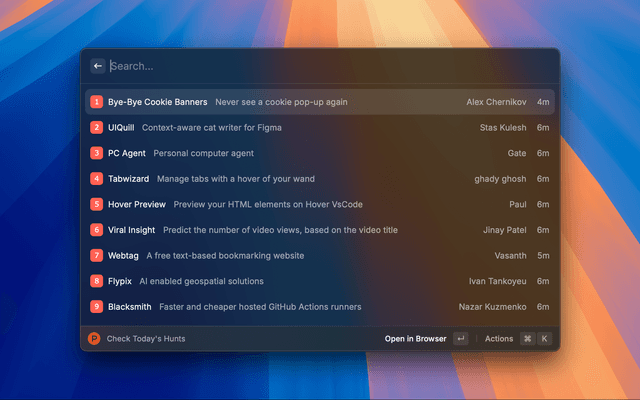
Task: Click 'Check Today's Hunts' label
Action: click(146, 339)
